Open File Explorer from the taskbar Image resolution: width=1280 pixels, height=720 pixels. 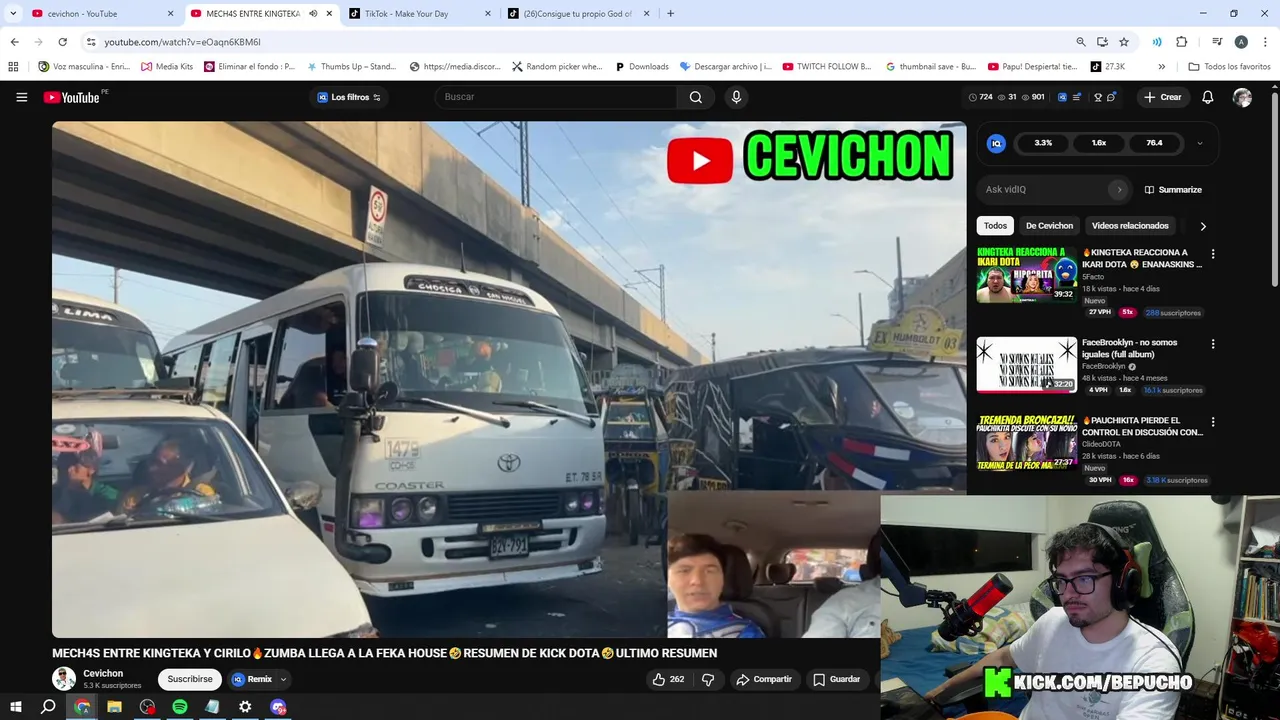[114, 707]
